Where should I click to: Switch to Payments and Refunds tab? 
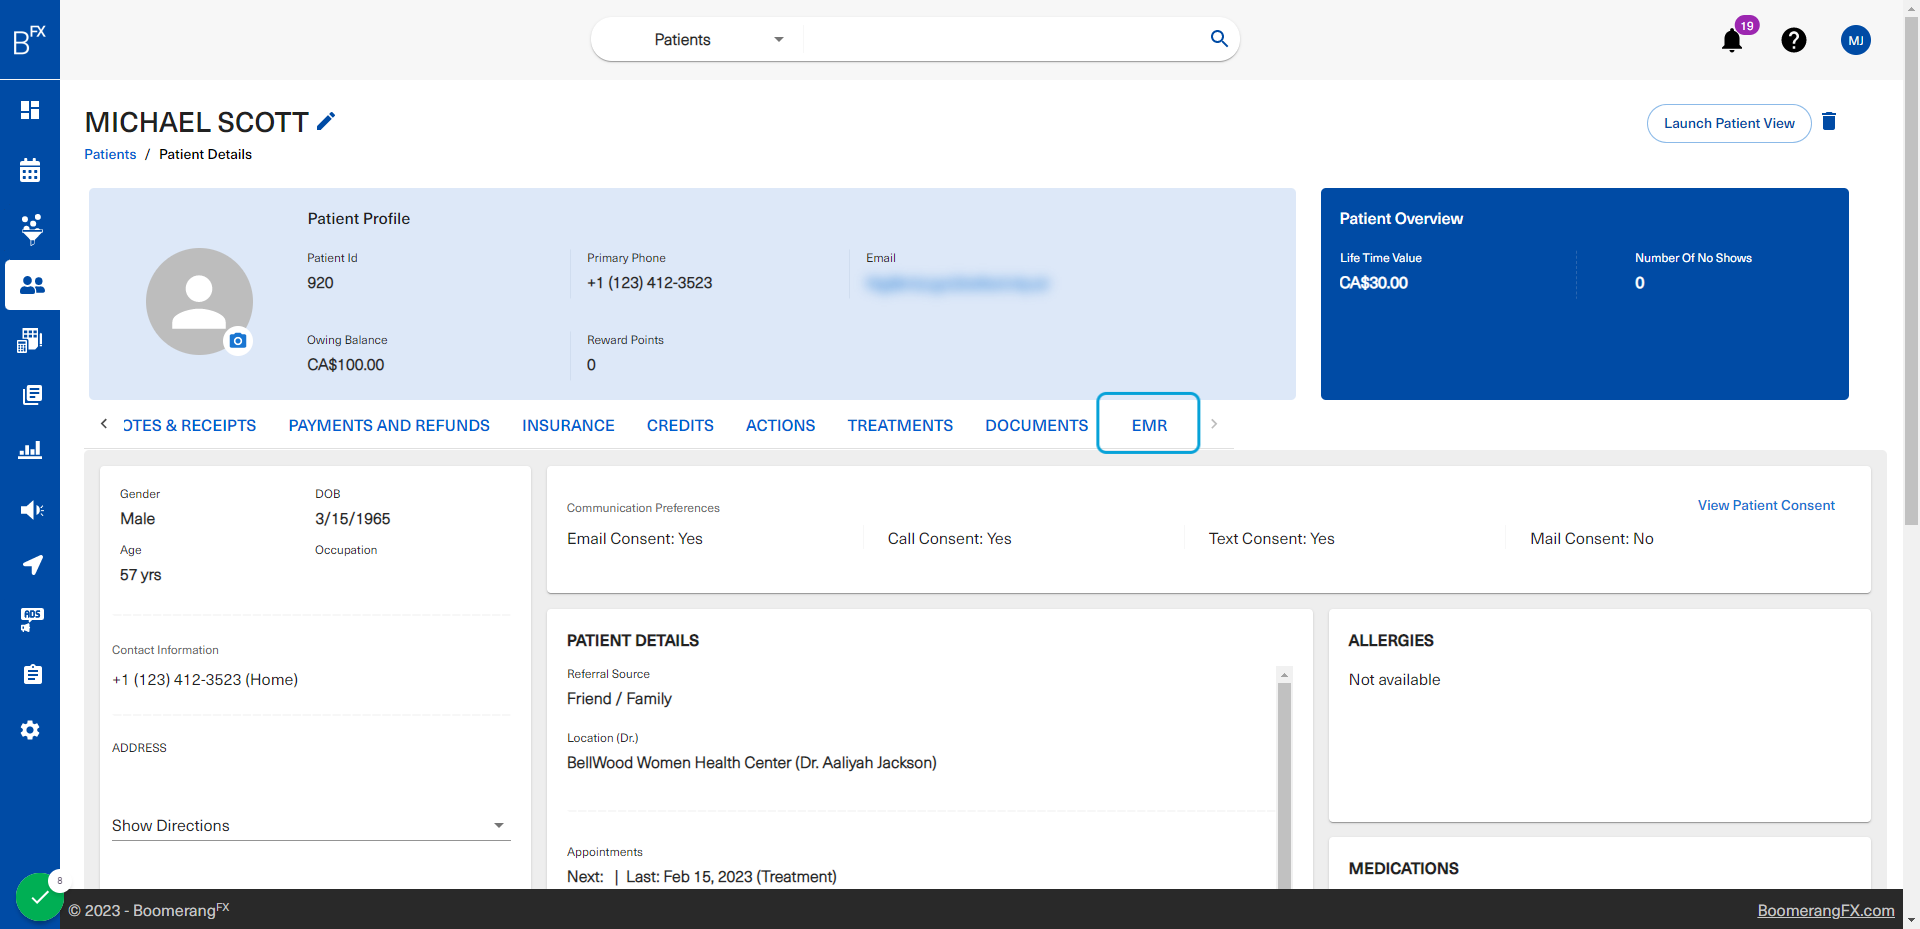pos(389,425)
